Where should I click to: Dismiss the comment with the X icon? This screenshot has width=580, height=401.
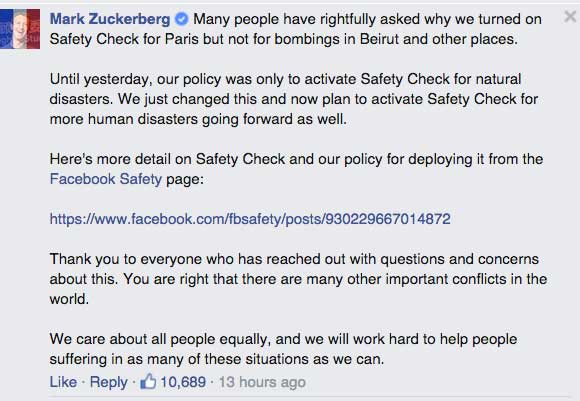click(x=570, y=17)
